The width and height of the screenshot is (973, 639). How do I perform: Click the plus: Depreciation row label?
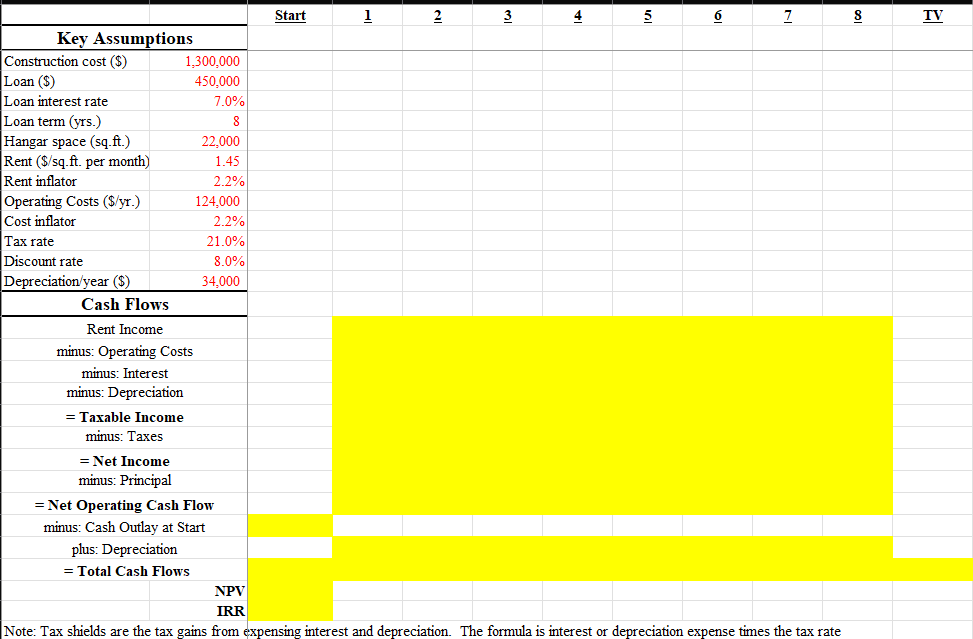125,549
